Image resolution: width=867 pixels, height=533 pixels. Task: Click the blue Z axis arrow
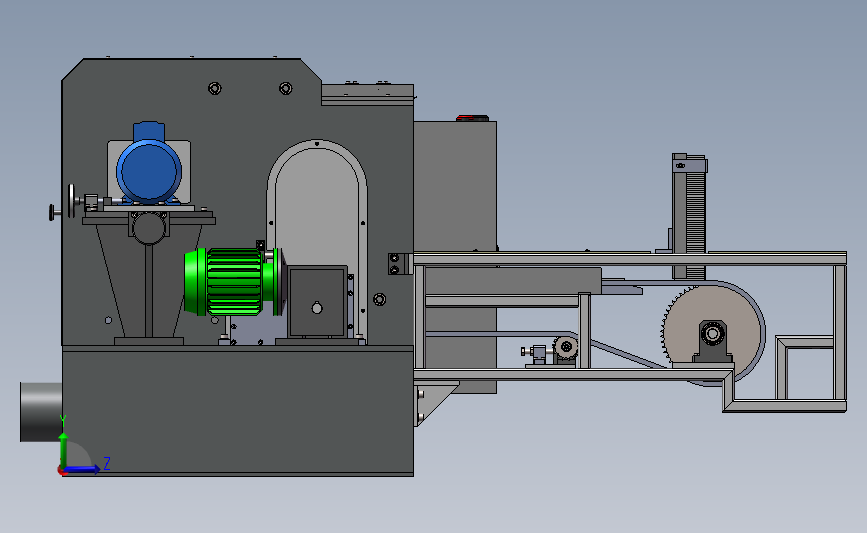pyautogui.click(x=82, y=470)
